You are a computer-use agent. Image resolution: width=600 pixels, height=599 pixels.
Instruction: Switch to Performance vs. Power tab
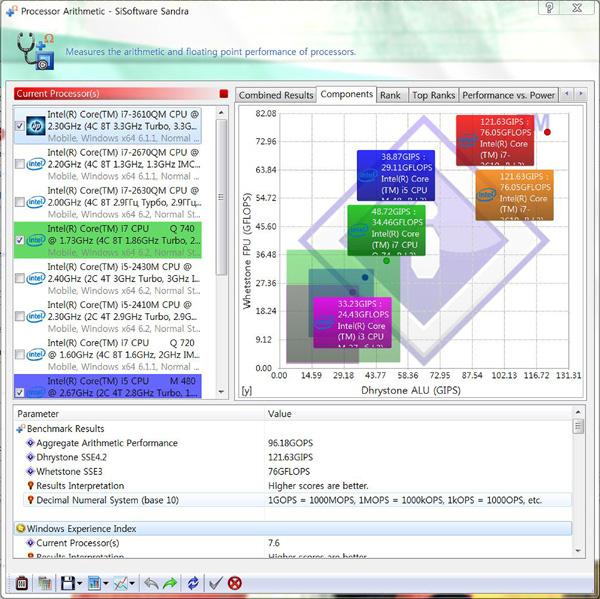509,95
